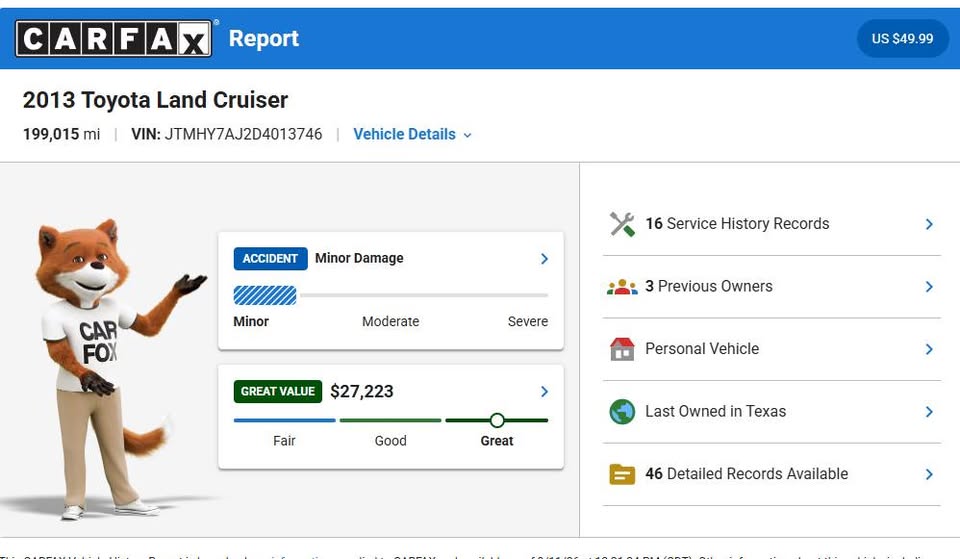This screenshot has height=559, width=960.
Task: Click the chevron beside Previous Owners
Action: point(929,287)
